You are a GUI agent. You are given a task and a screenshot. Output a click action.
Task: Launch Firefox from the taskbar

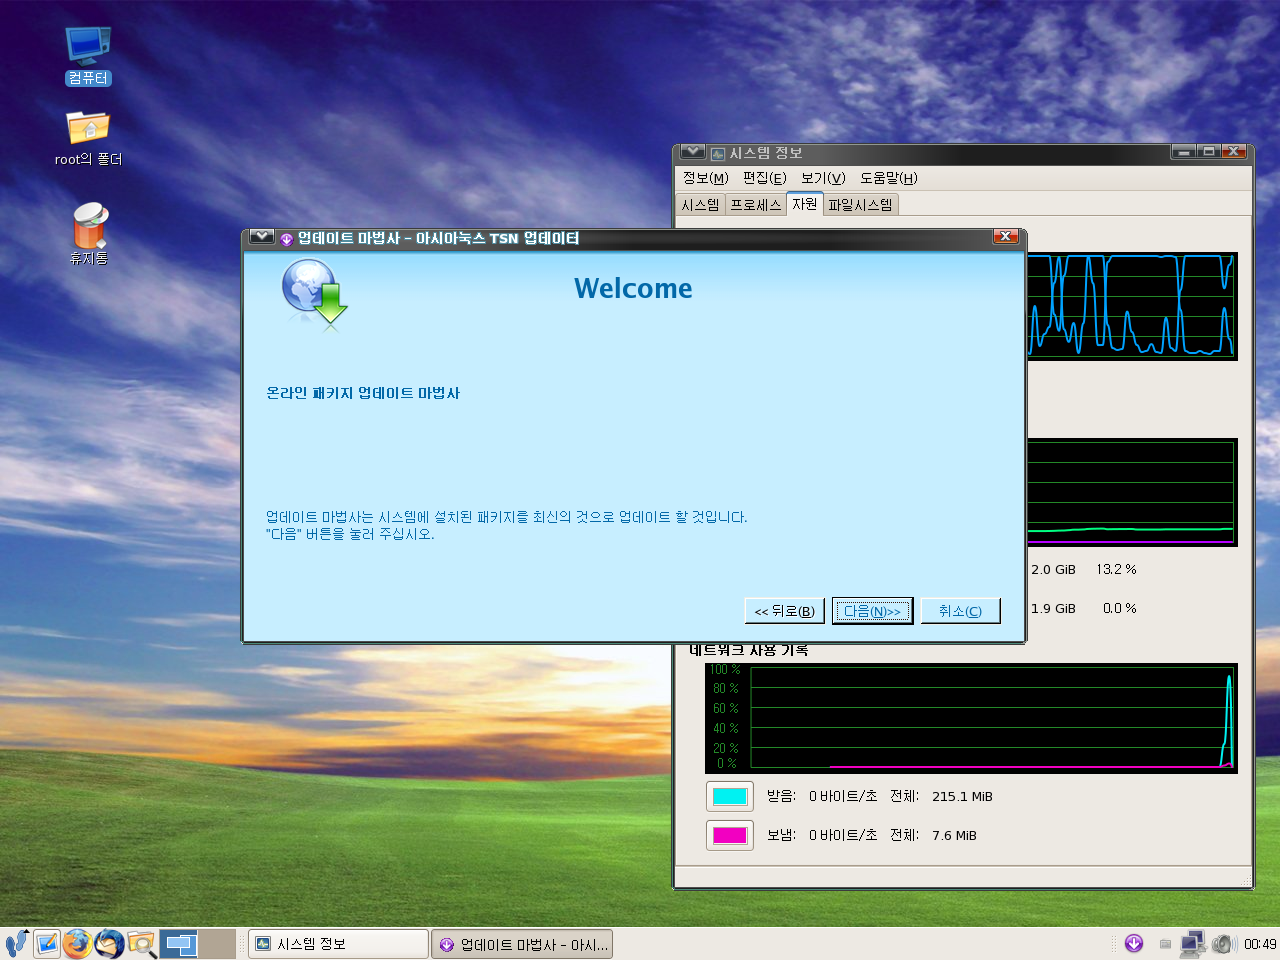point(77,943)
